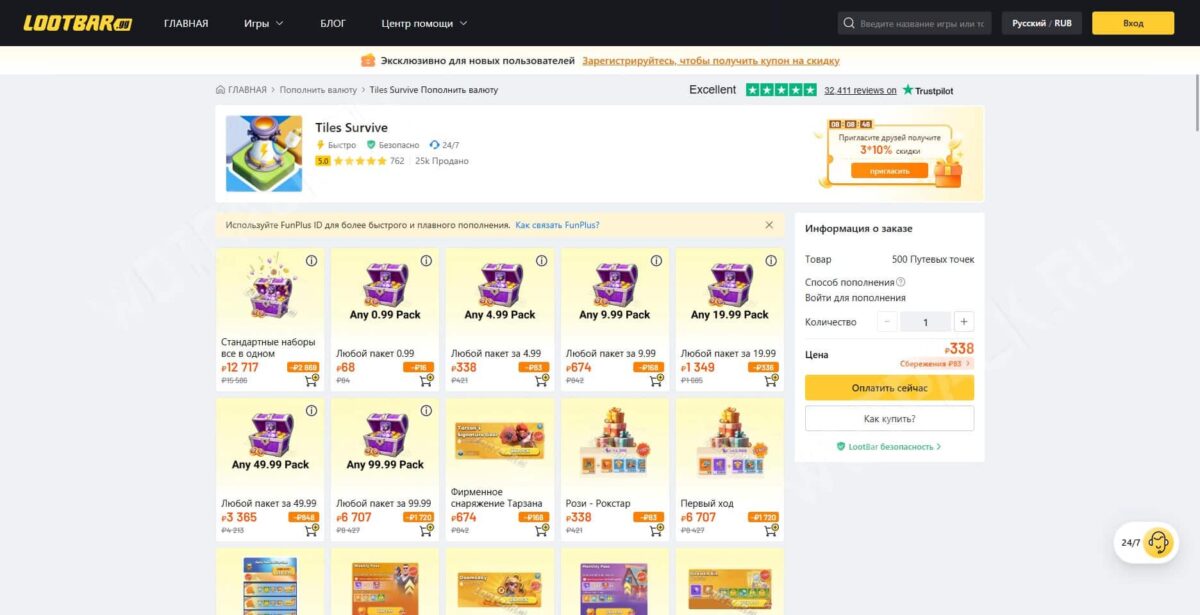This screenshot has width=1200, height=615.
Task: Click the LootBar logo
Action: coord(78,23)
